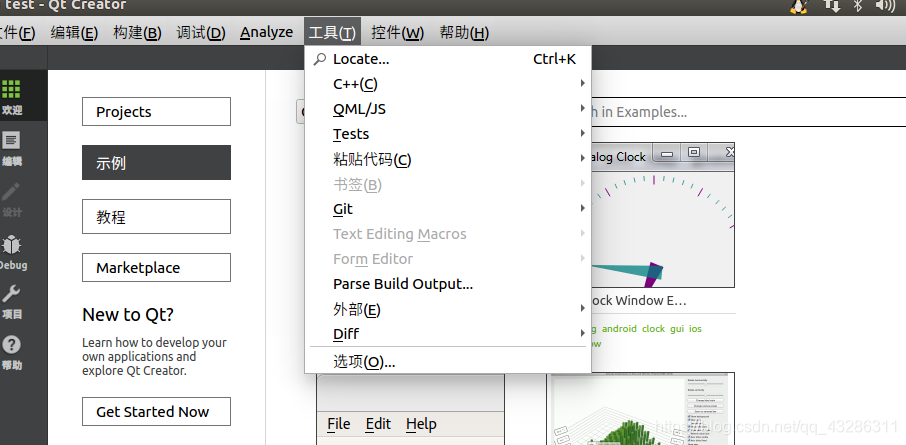The height and width of the screenshot is (445, 906).
Task: Click the Projects button on Welcome page
Action: click(156, 112)
